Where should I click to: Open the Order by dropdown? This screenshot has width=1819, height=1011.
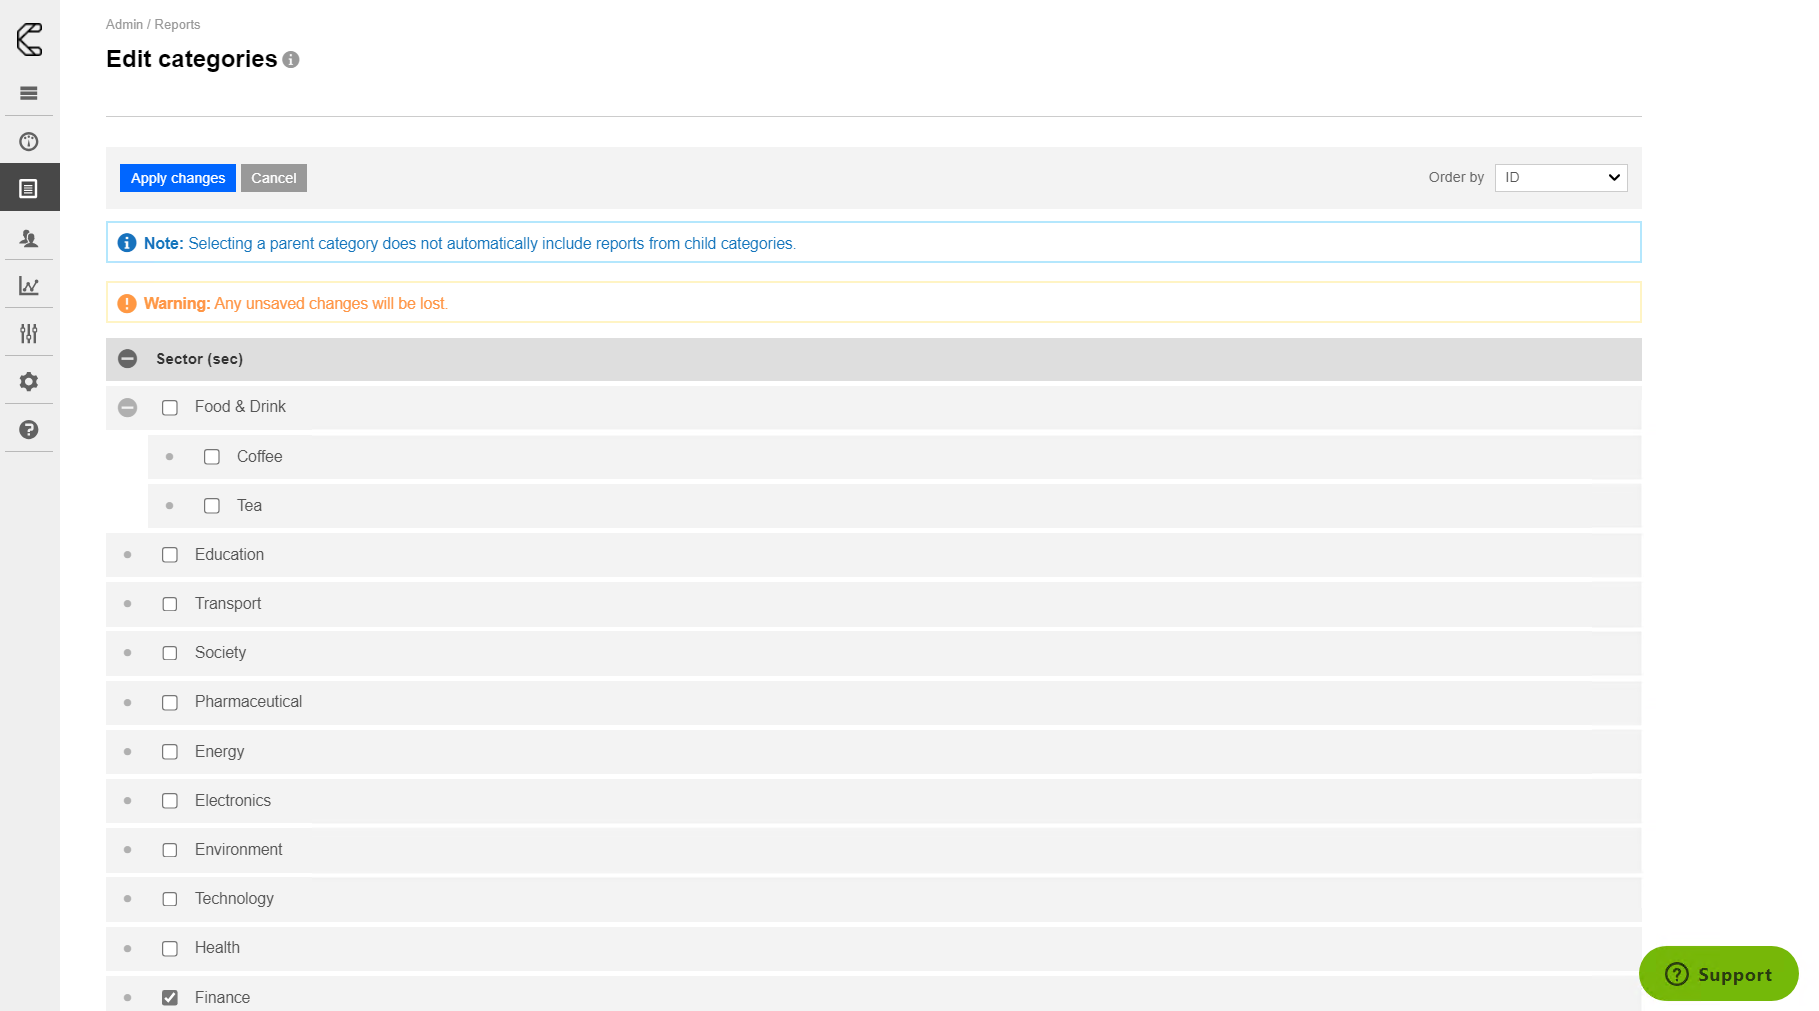[x=1560, y=178]
